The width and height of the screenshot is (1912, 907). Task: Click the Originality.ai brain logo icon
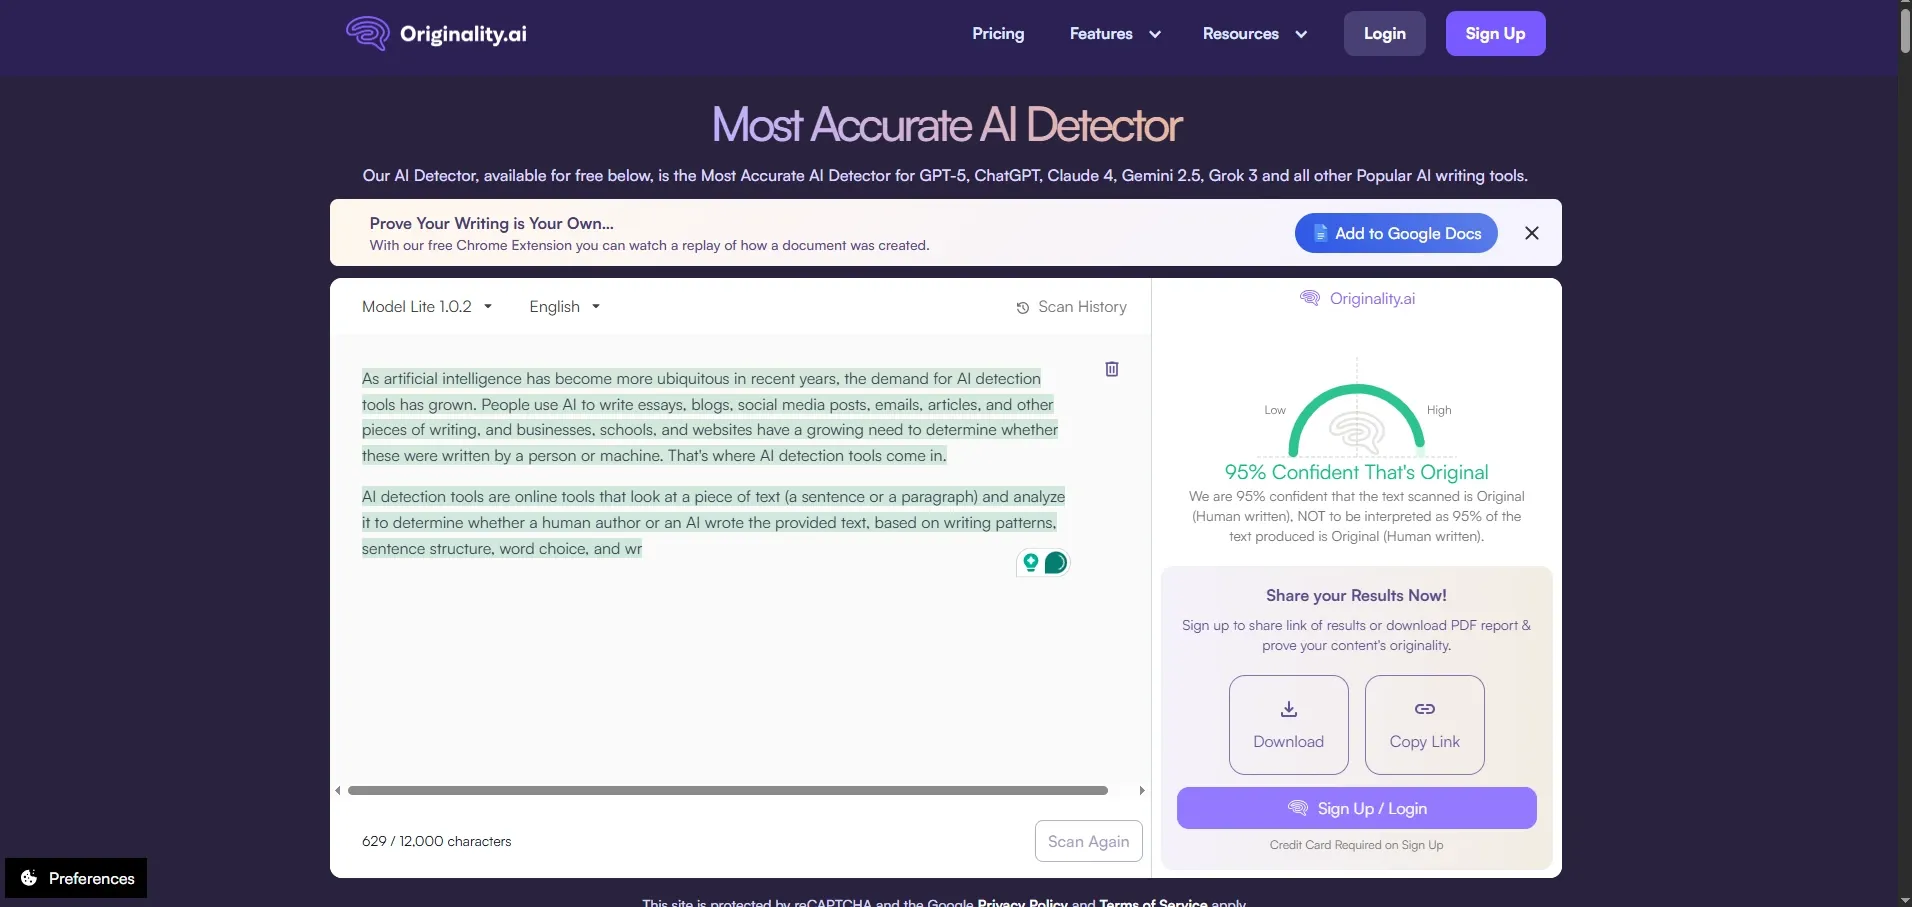[x=367, y=33]
